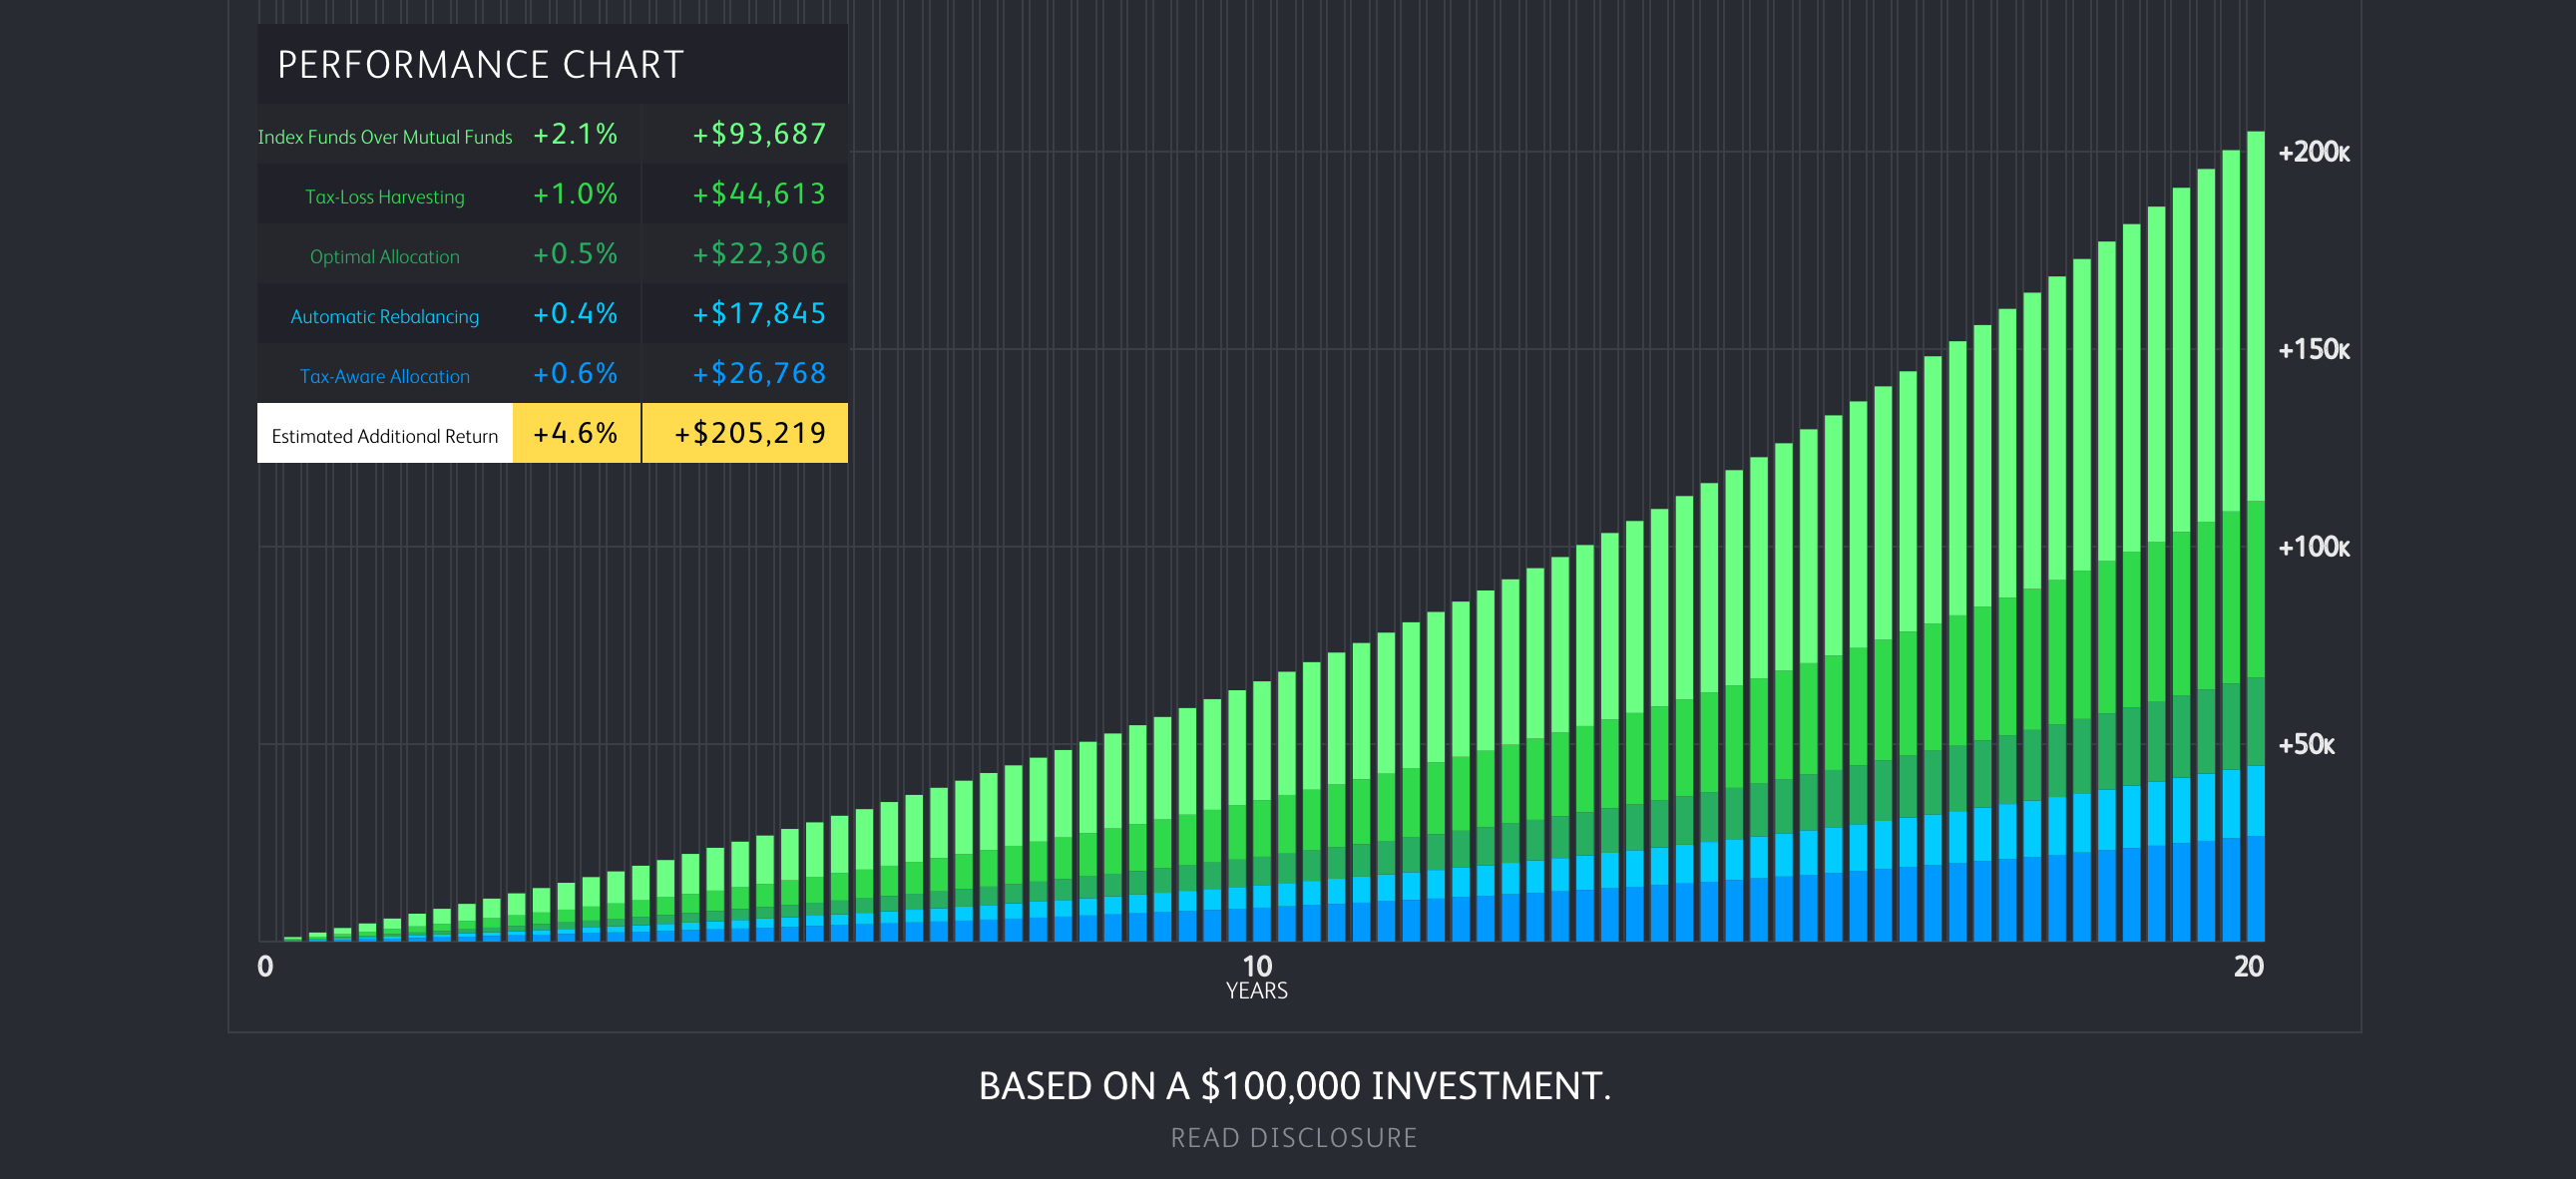
Task: Click the 10 YEARS x-axis marker
Action: coord(1256,975)
